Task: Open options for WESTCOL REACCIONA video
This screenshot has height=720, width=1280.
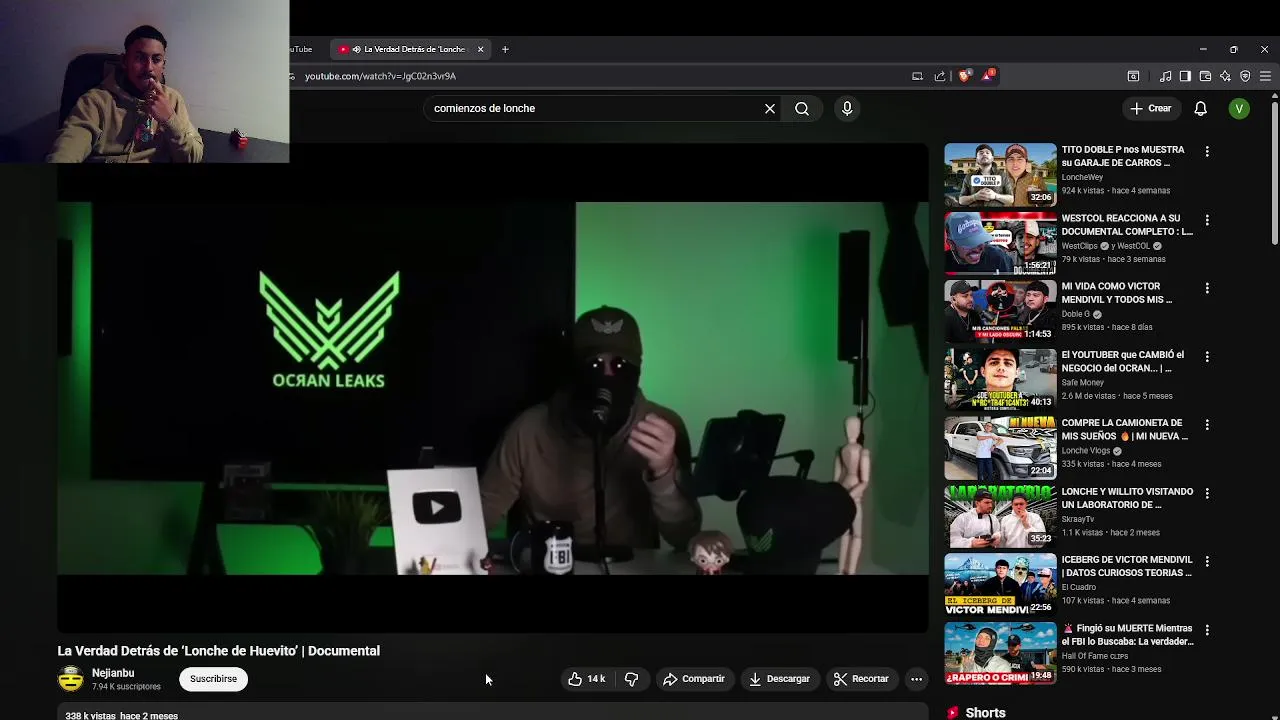Action: (x=1207, y=220)
